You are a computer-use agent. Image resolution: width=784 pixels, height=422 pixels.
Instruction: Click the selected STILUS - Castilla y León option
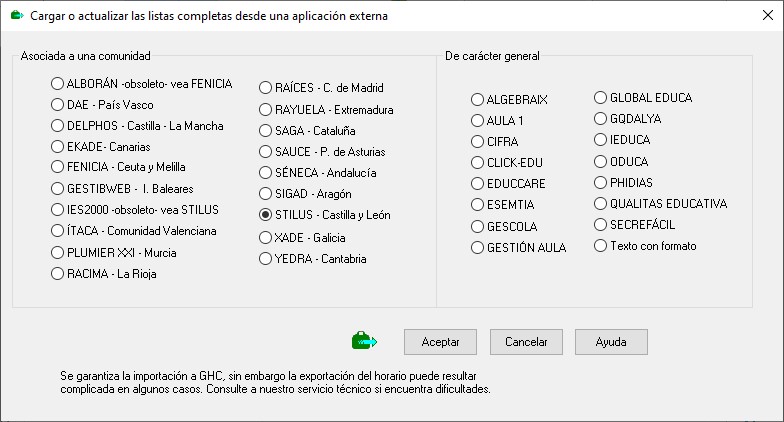pos(324,214)
